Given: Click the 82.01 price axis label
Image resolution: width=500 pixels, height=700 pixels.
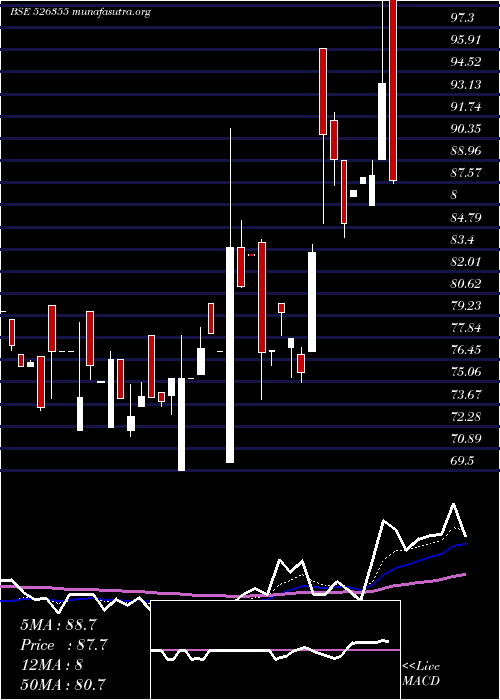Looking at the screenshot, I should (466, 261).
